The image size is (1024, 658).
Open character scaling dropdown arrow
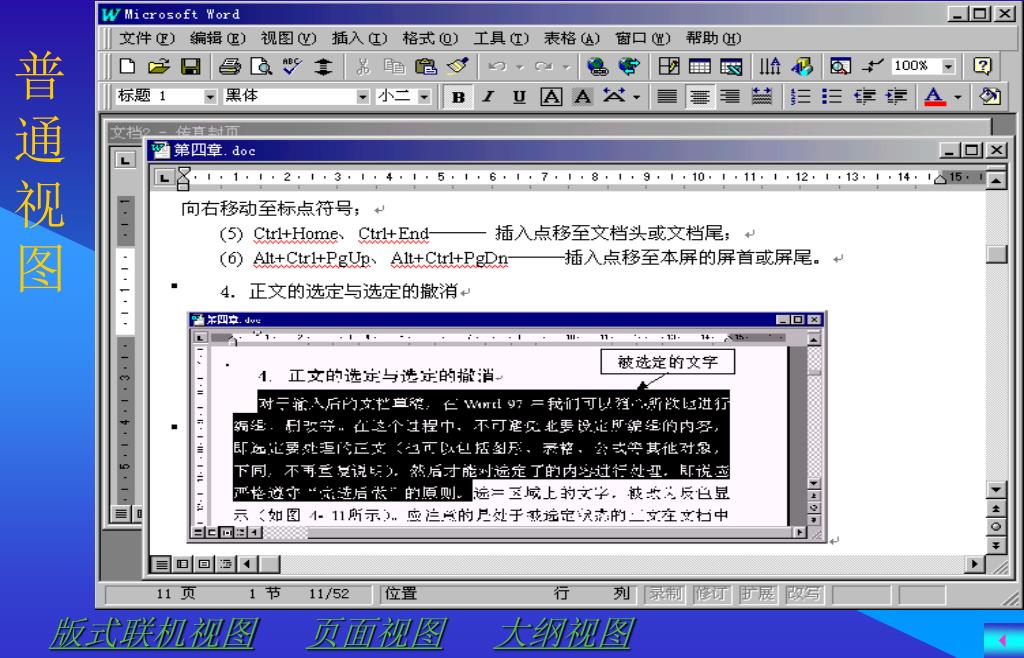click(636, 97)
